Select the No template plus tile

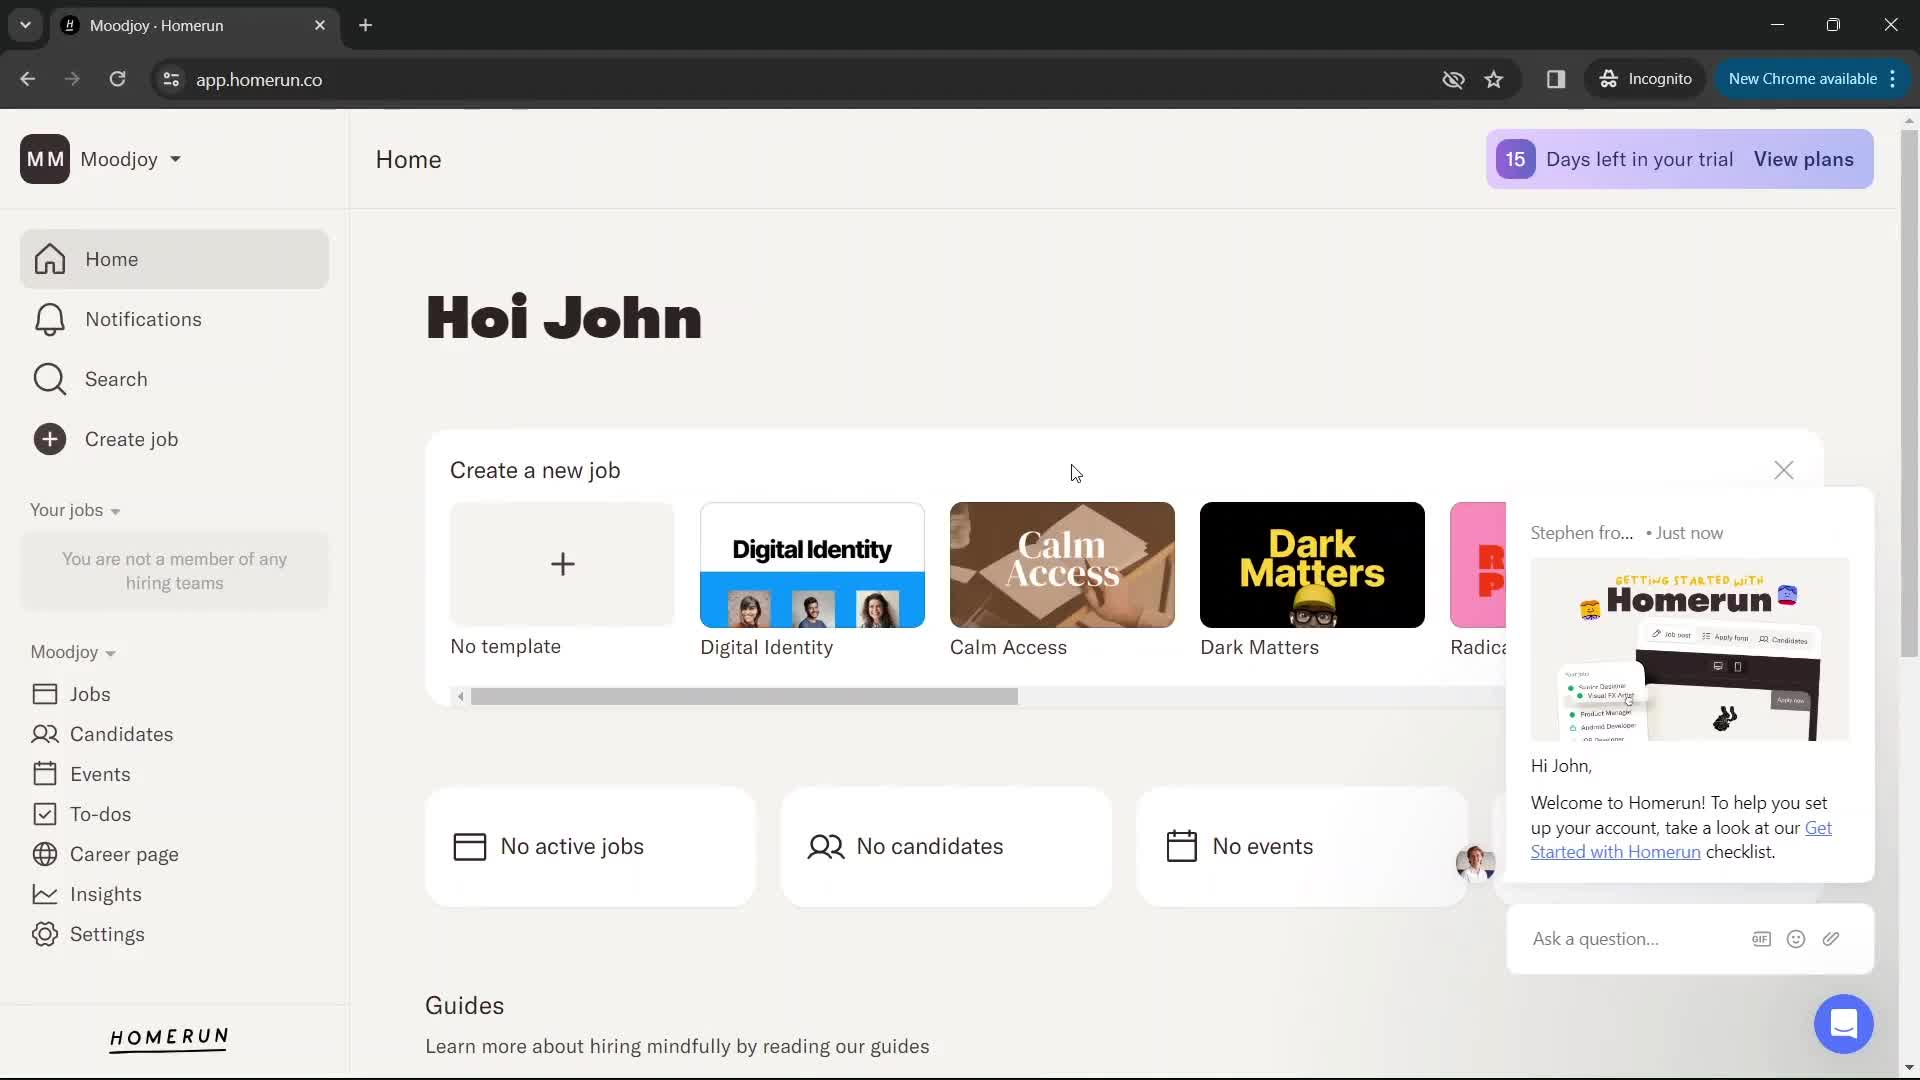point(562,564)
